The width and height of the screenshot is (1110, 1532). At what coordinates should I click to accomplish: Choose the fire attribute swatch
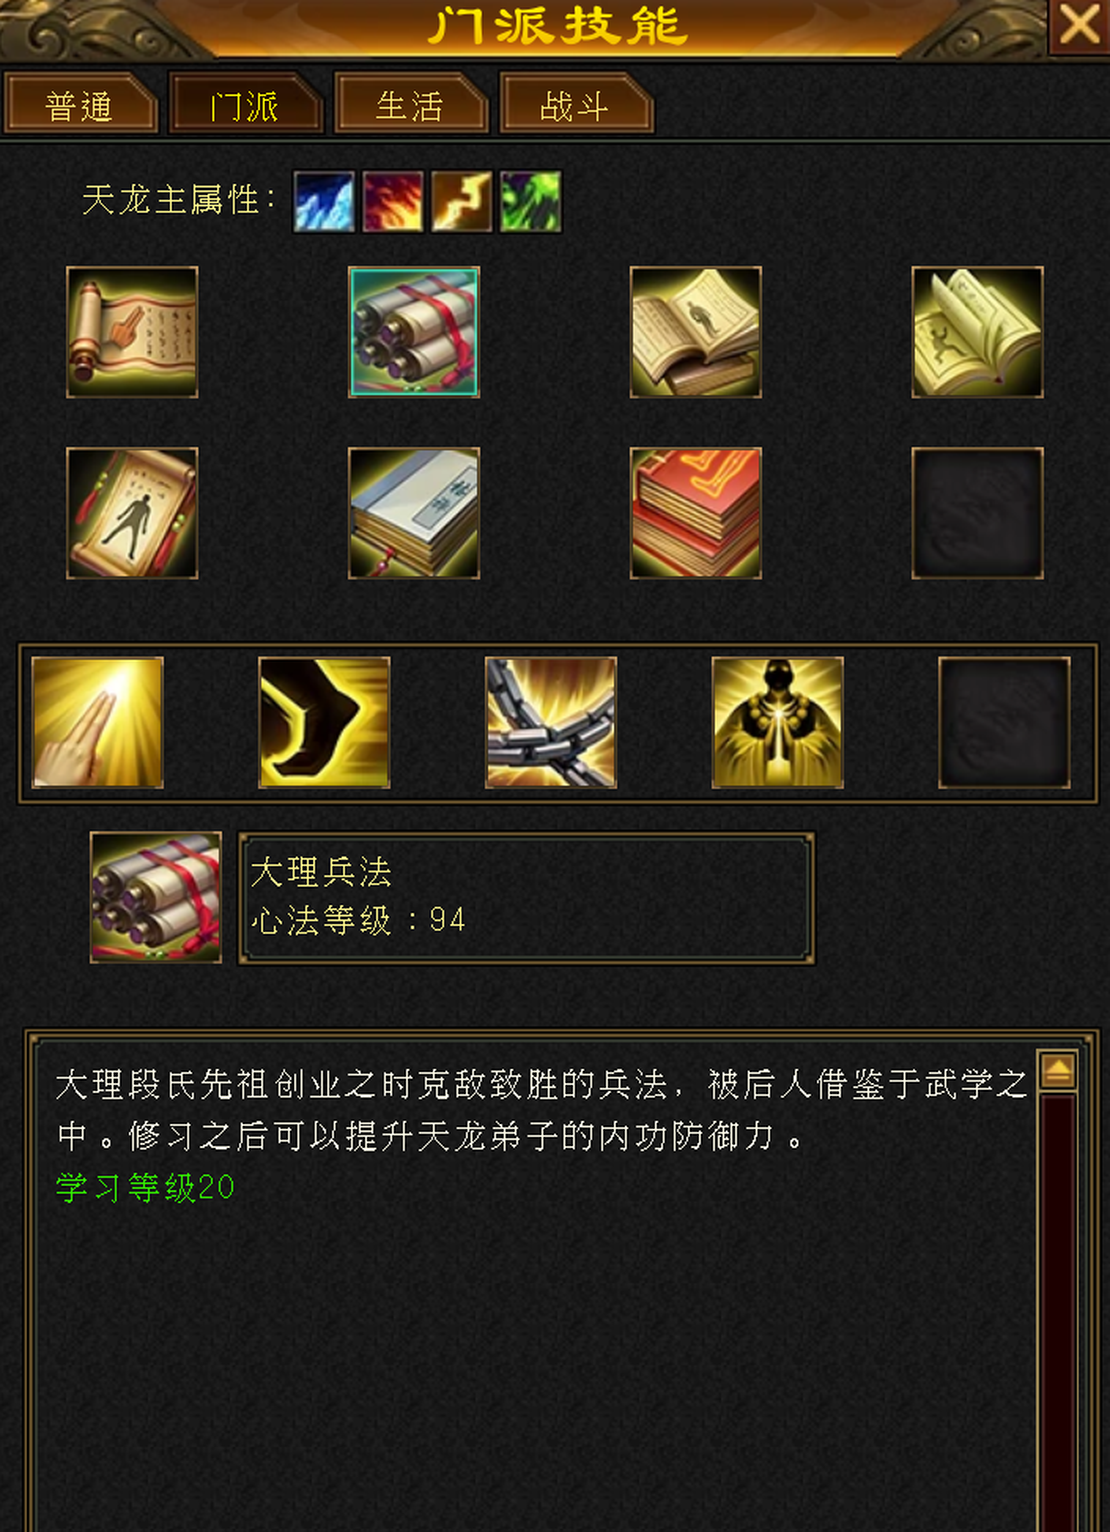[x=393, y=201]
